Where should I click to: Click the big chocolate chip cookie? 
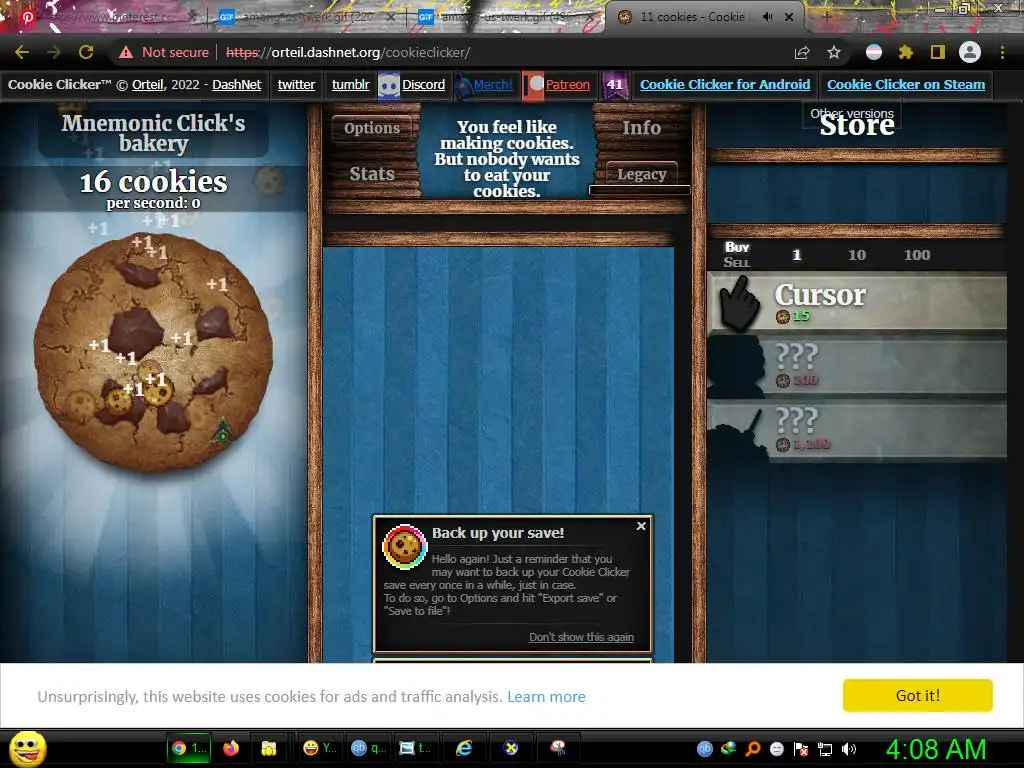(153, 353)
